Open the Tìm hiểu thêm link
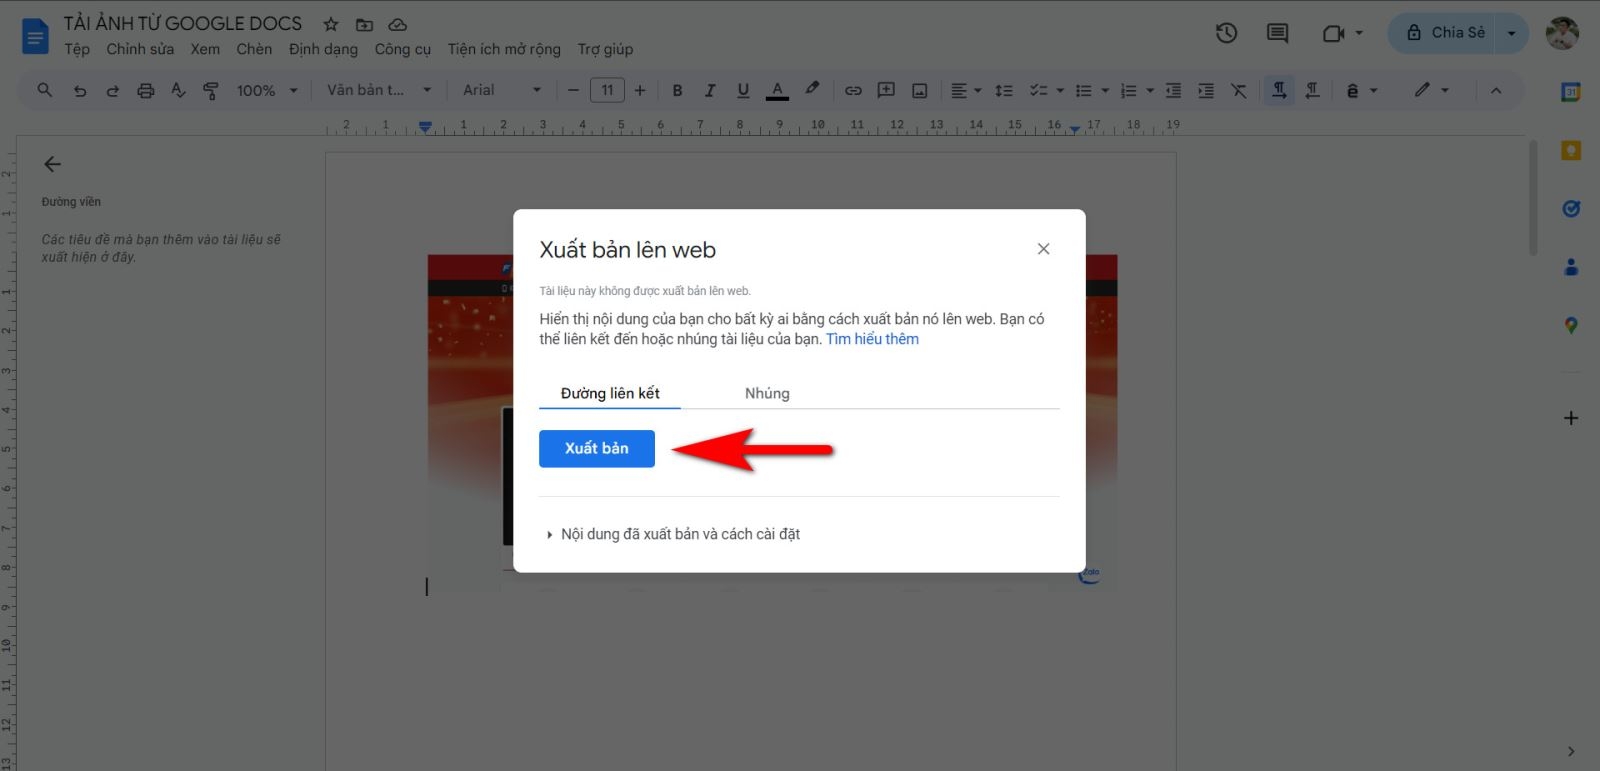Screen dimensions: 1600x771 click(872, 339)
